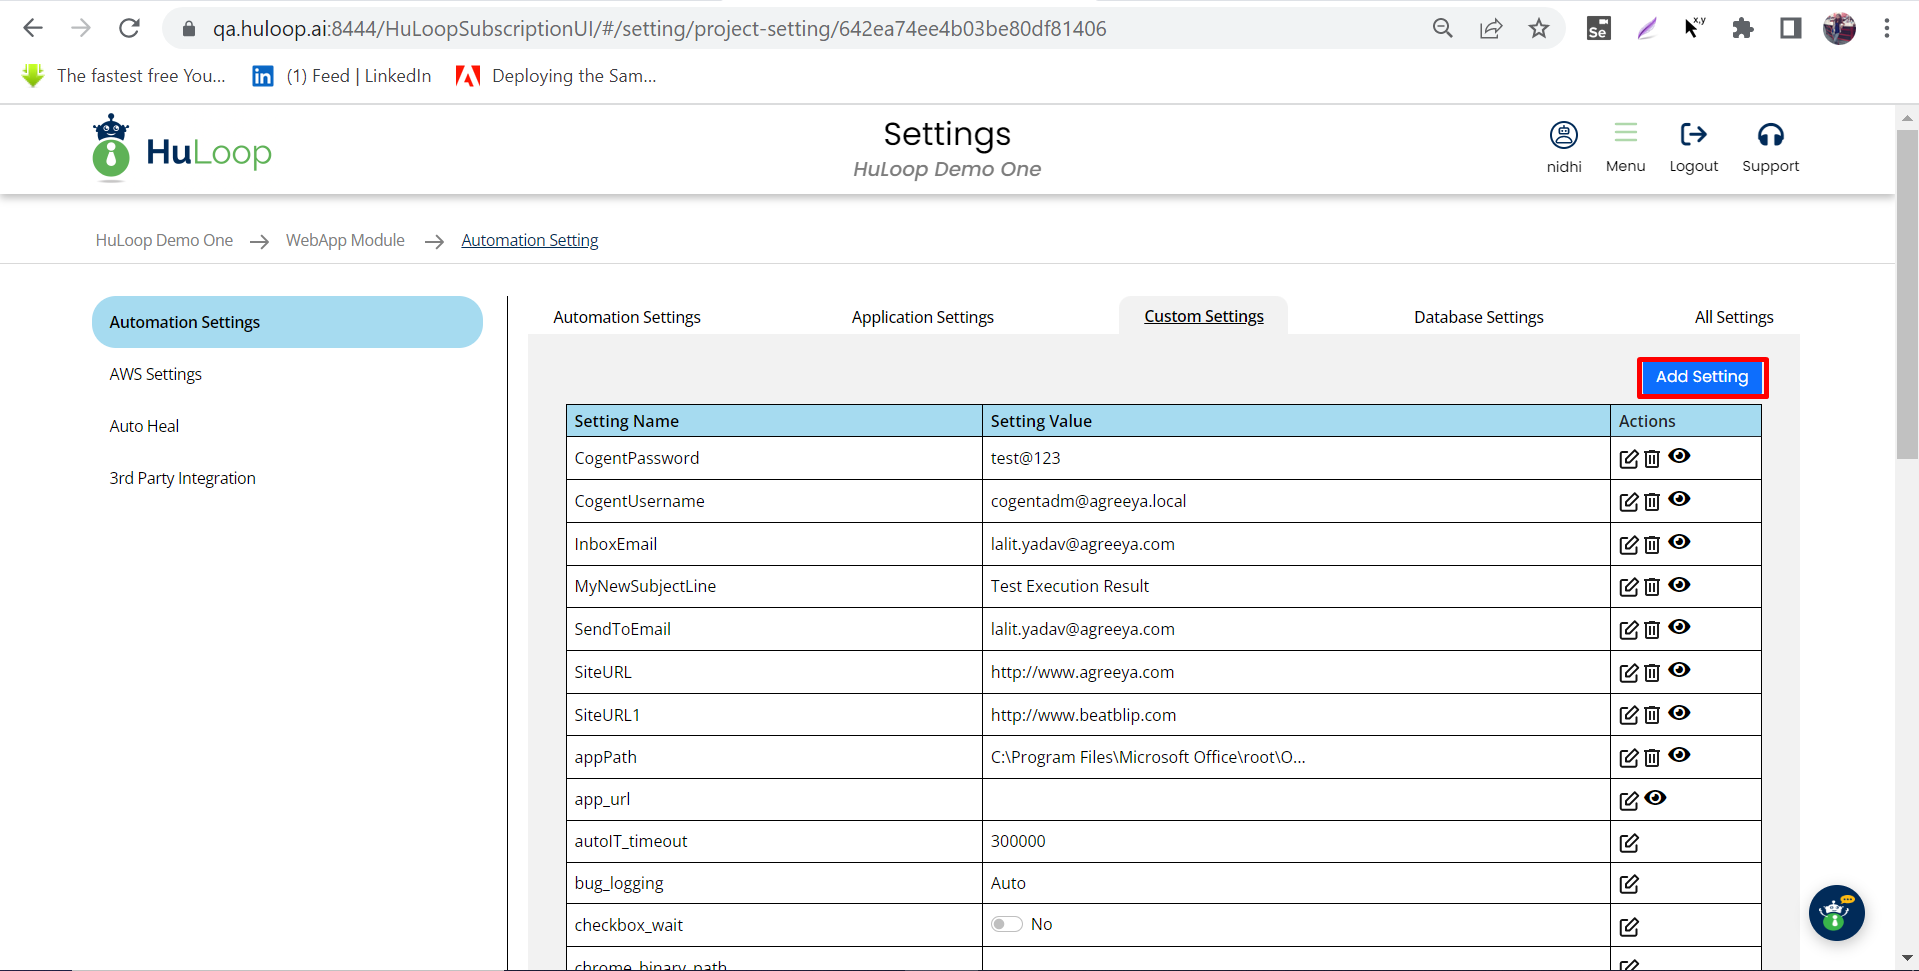Open the Support headset icon
This screenshot has width=1919, height=971.
(1770, 135)
